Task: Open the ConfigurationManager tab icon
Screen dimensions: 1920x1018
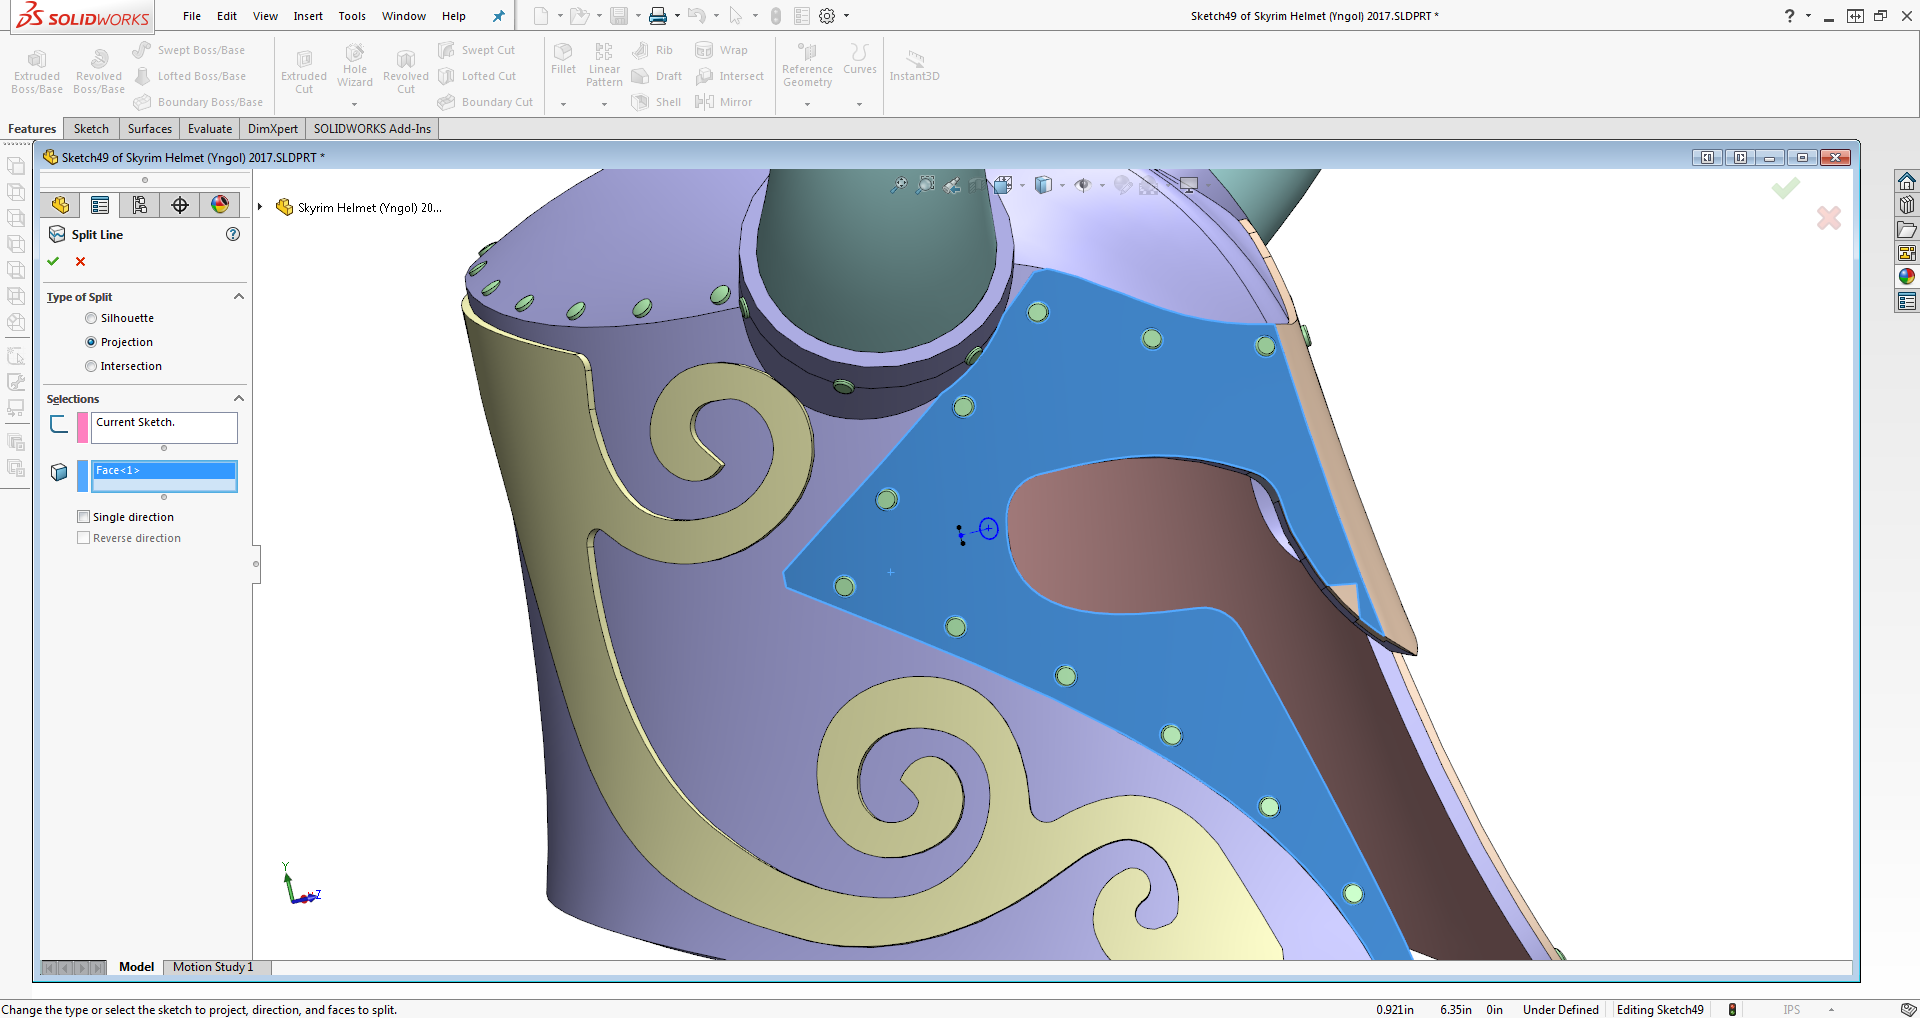Action: [140, 205]
